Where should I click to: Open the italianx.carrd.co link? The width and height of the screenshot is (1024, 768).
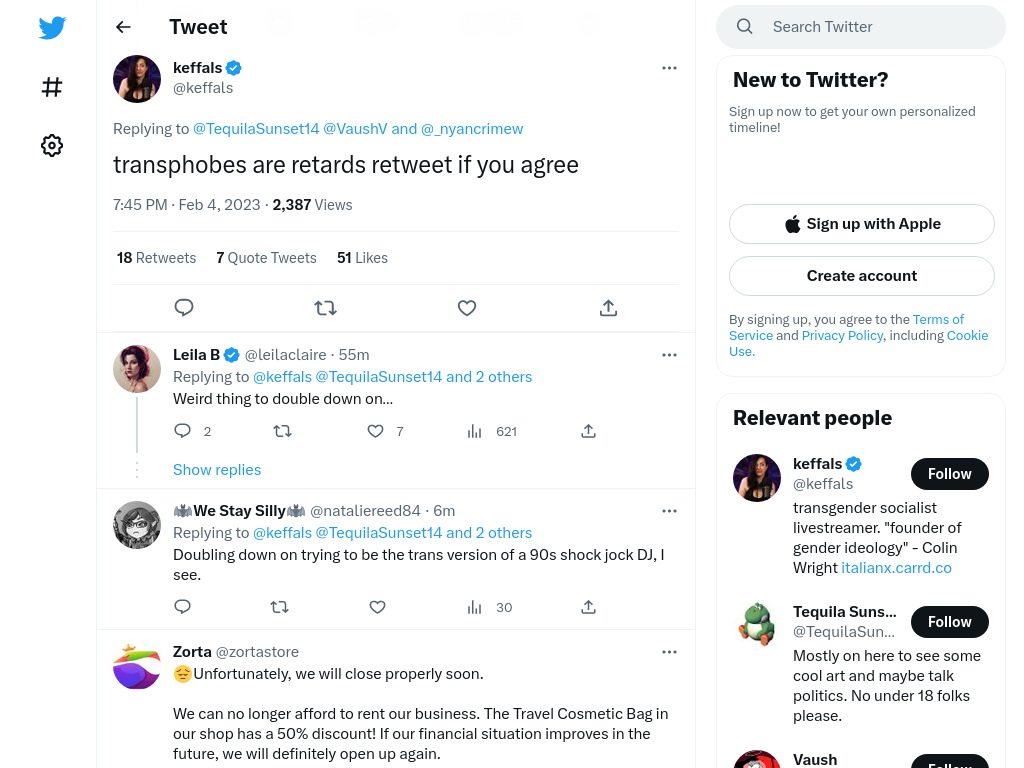[896, 568]
